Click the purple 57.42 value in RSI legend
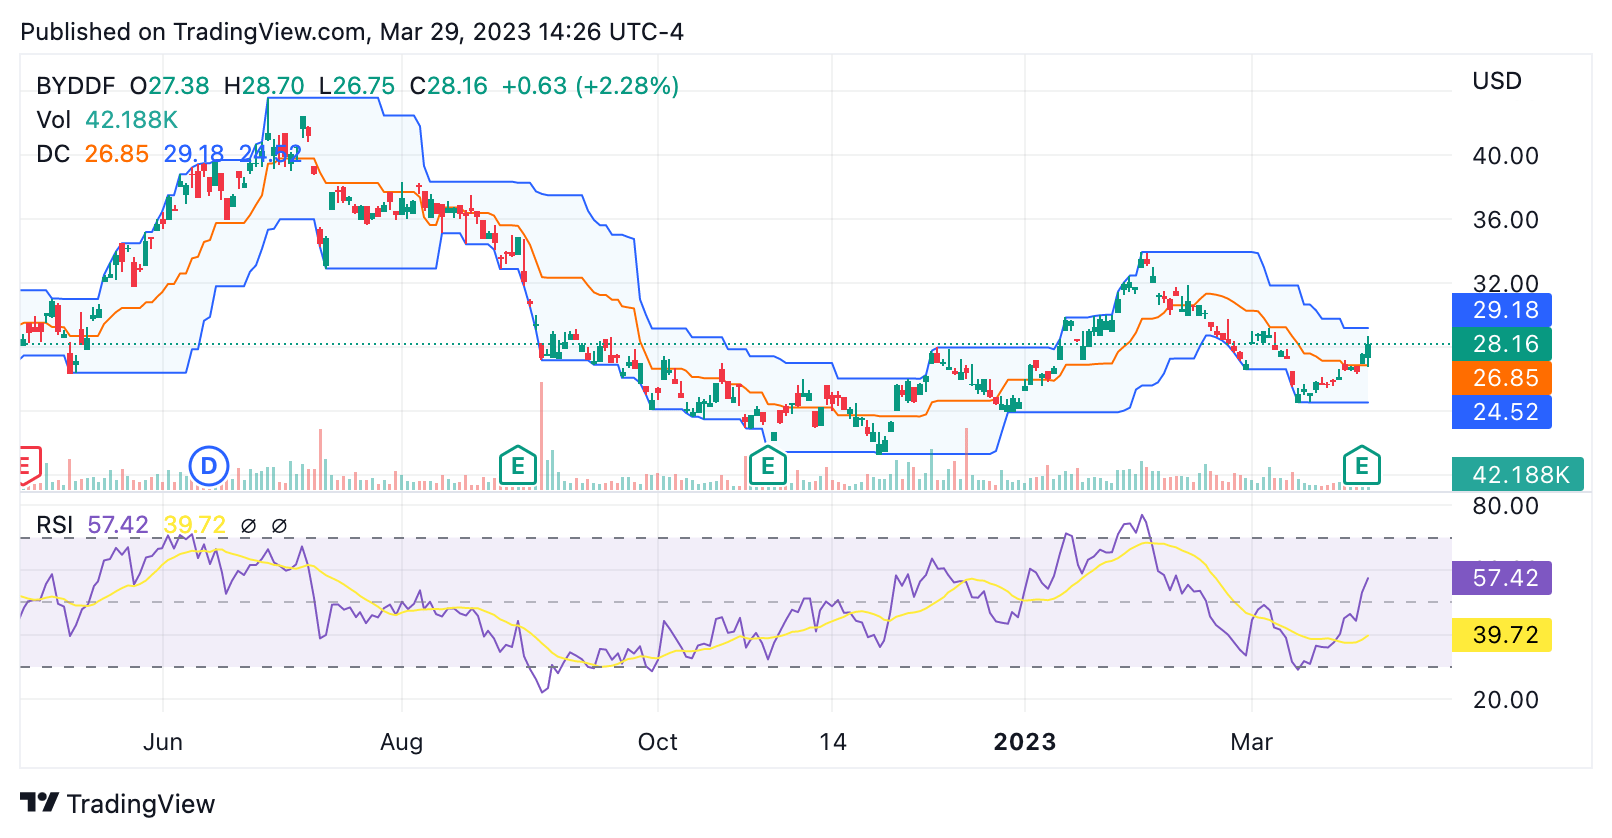1612x838 pixels. click(118, 525)
